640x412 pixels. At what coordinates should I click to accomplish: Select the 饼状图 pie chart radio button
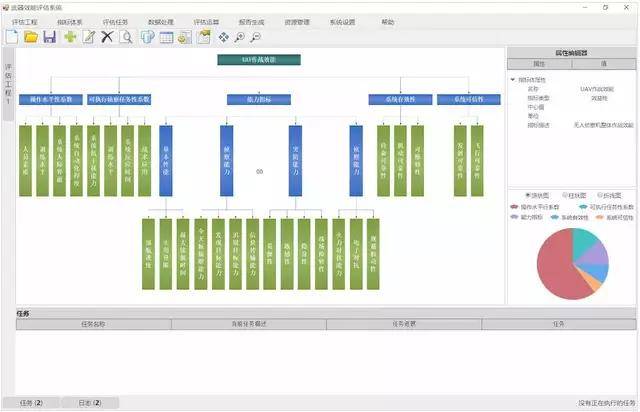coord(528,194)
